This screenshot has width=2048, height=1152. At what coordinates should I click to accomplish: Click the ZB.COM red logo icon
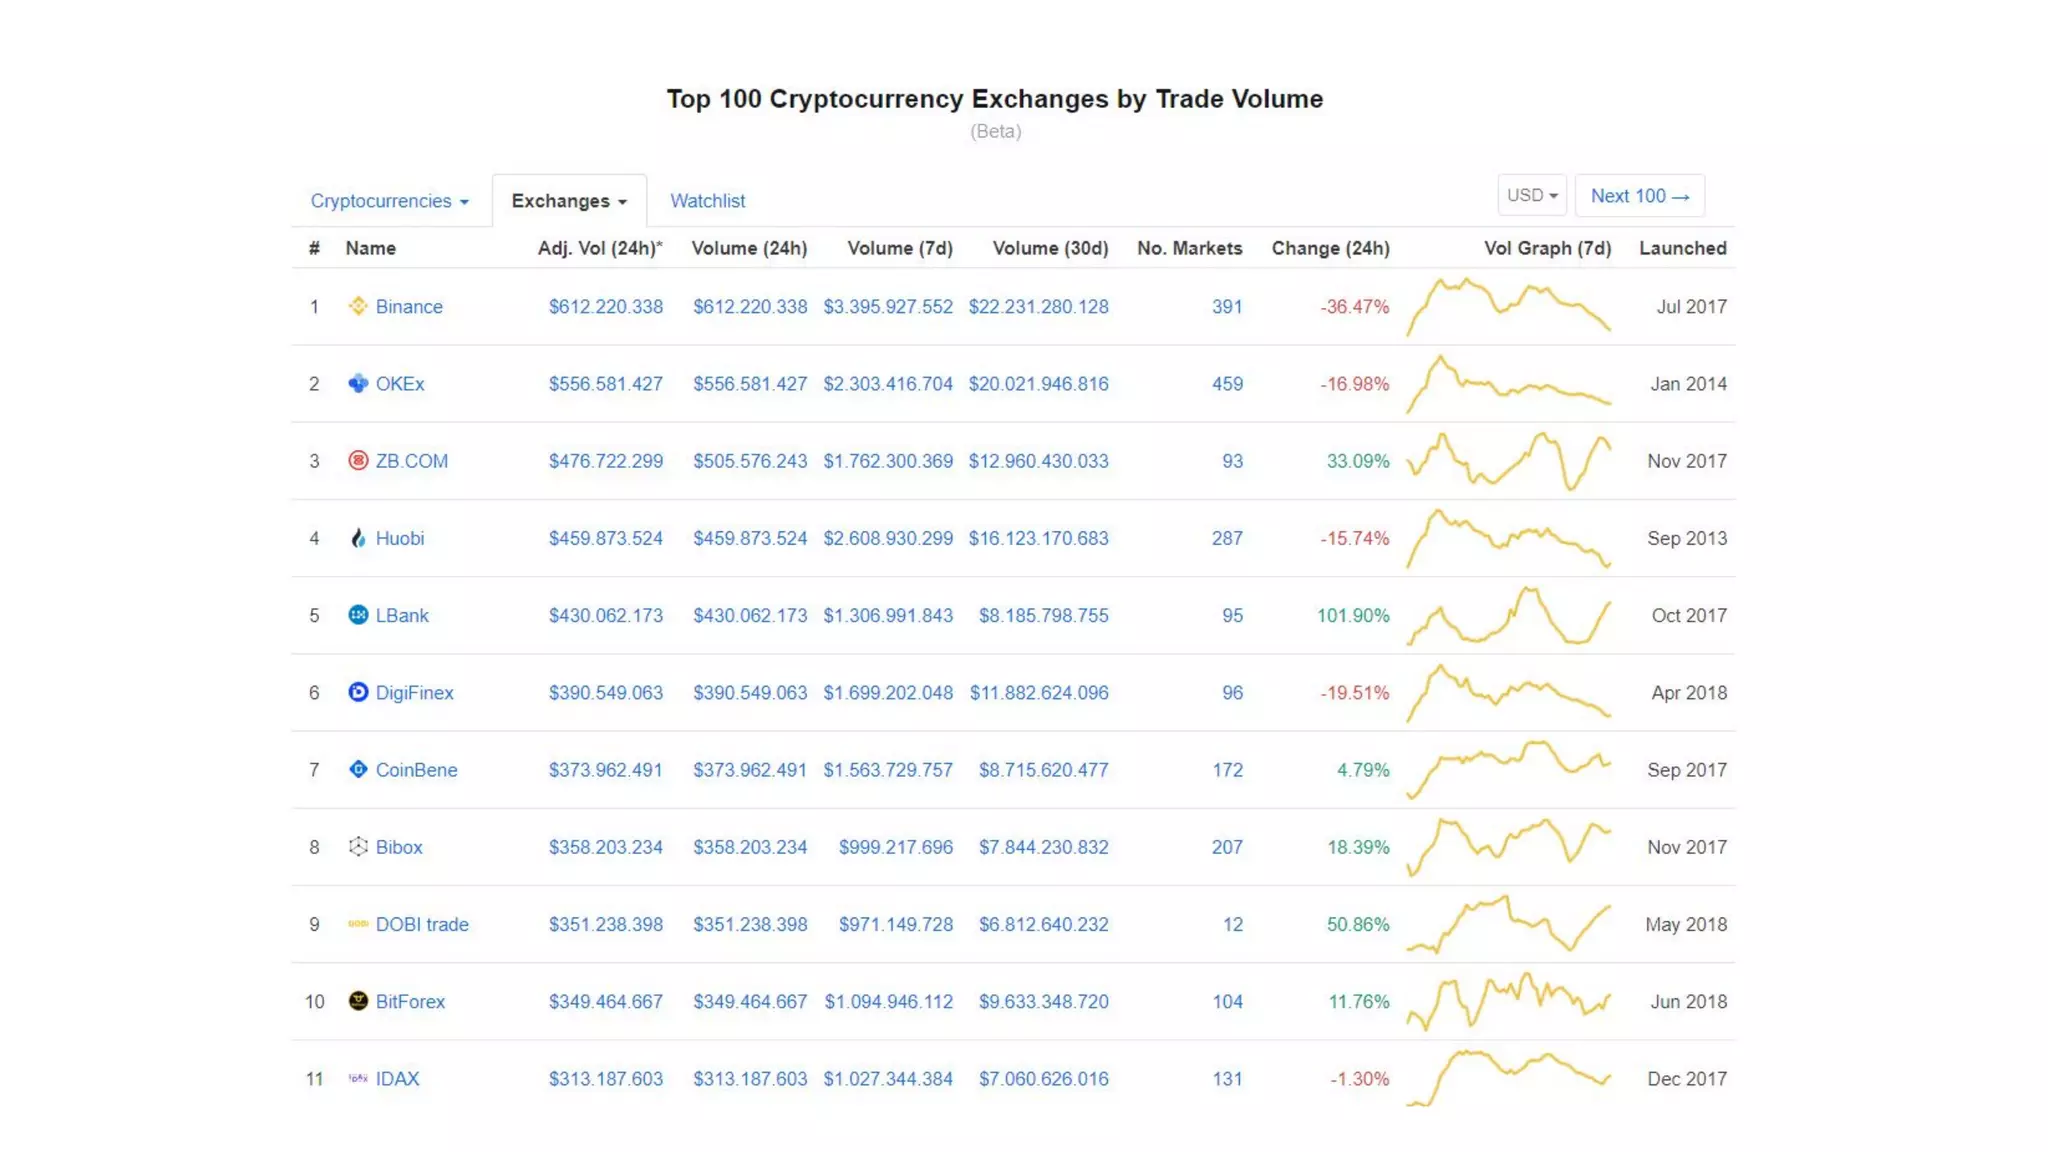pos(357,460)
